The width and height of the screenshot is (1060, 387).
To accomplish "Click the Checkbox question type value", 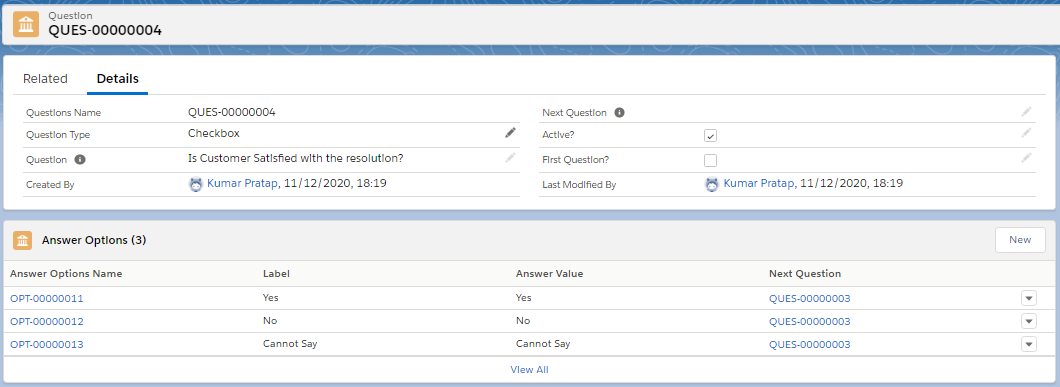I will click(x=214, y=133).
